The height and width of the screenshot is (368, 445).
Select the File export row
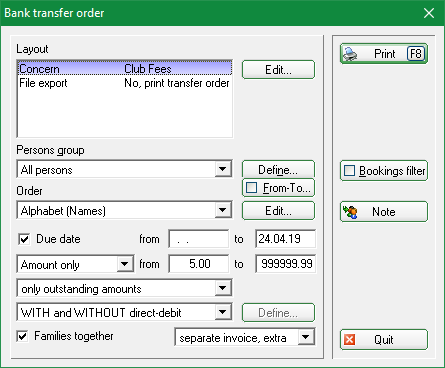(x=125, y=83)
